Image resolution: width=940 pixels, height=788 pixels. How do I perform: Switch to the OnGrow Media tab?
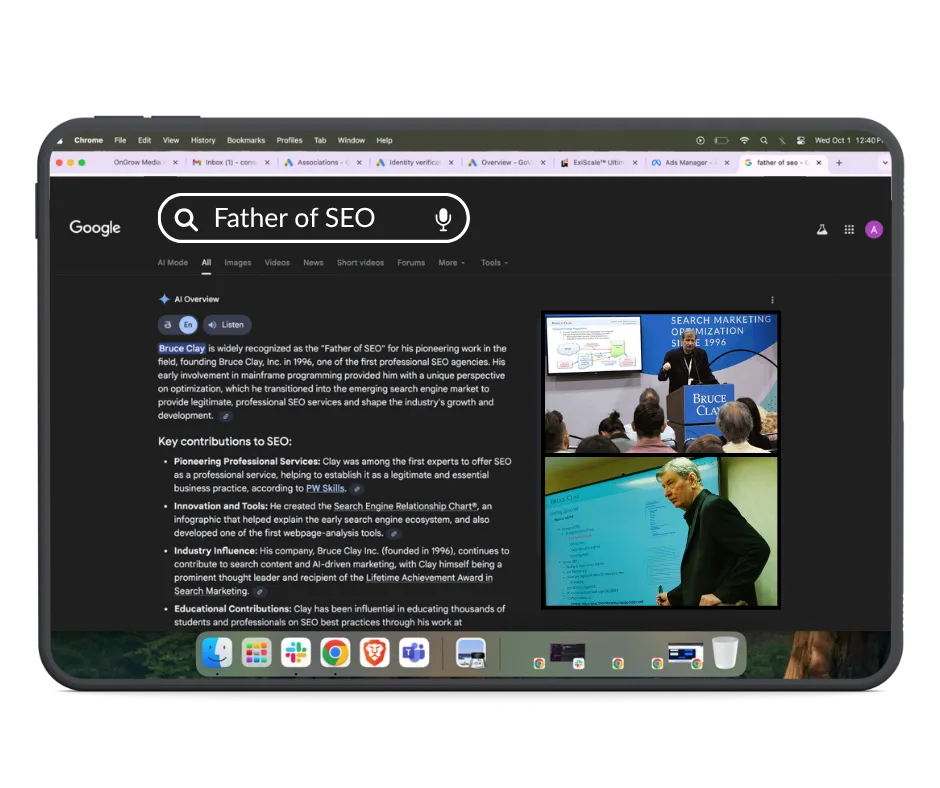coord(137,163)
